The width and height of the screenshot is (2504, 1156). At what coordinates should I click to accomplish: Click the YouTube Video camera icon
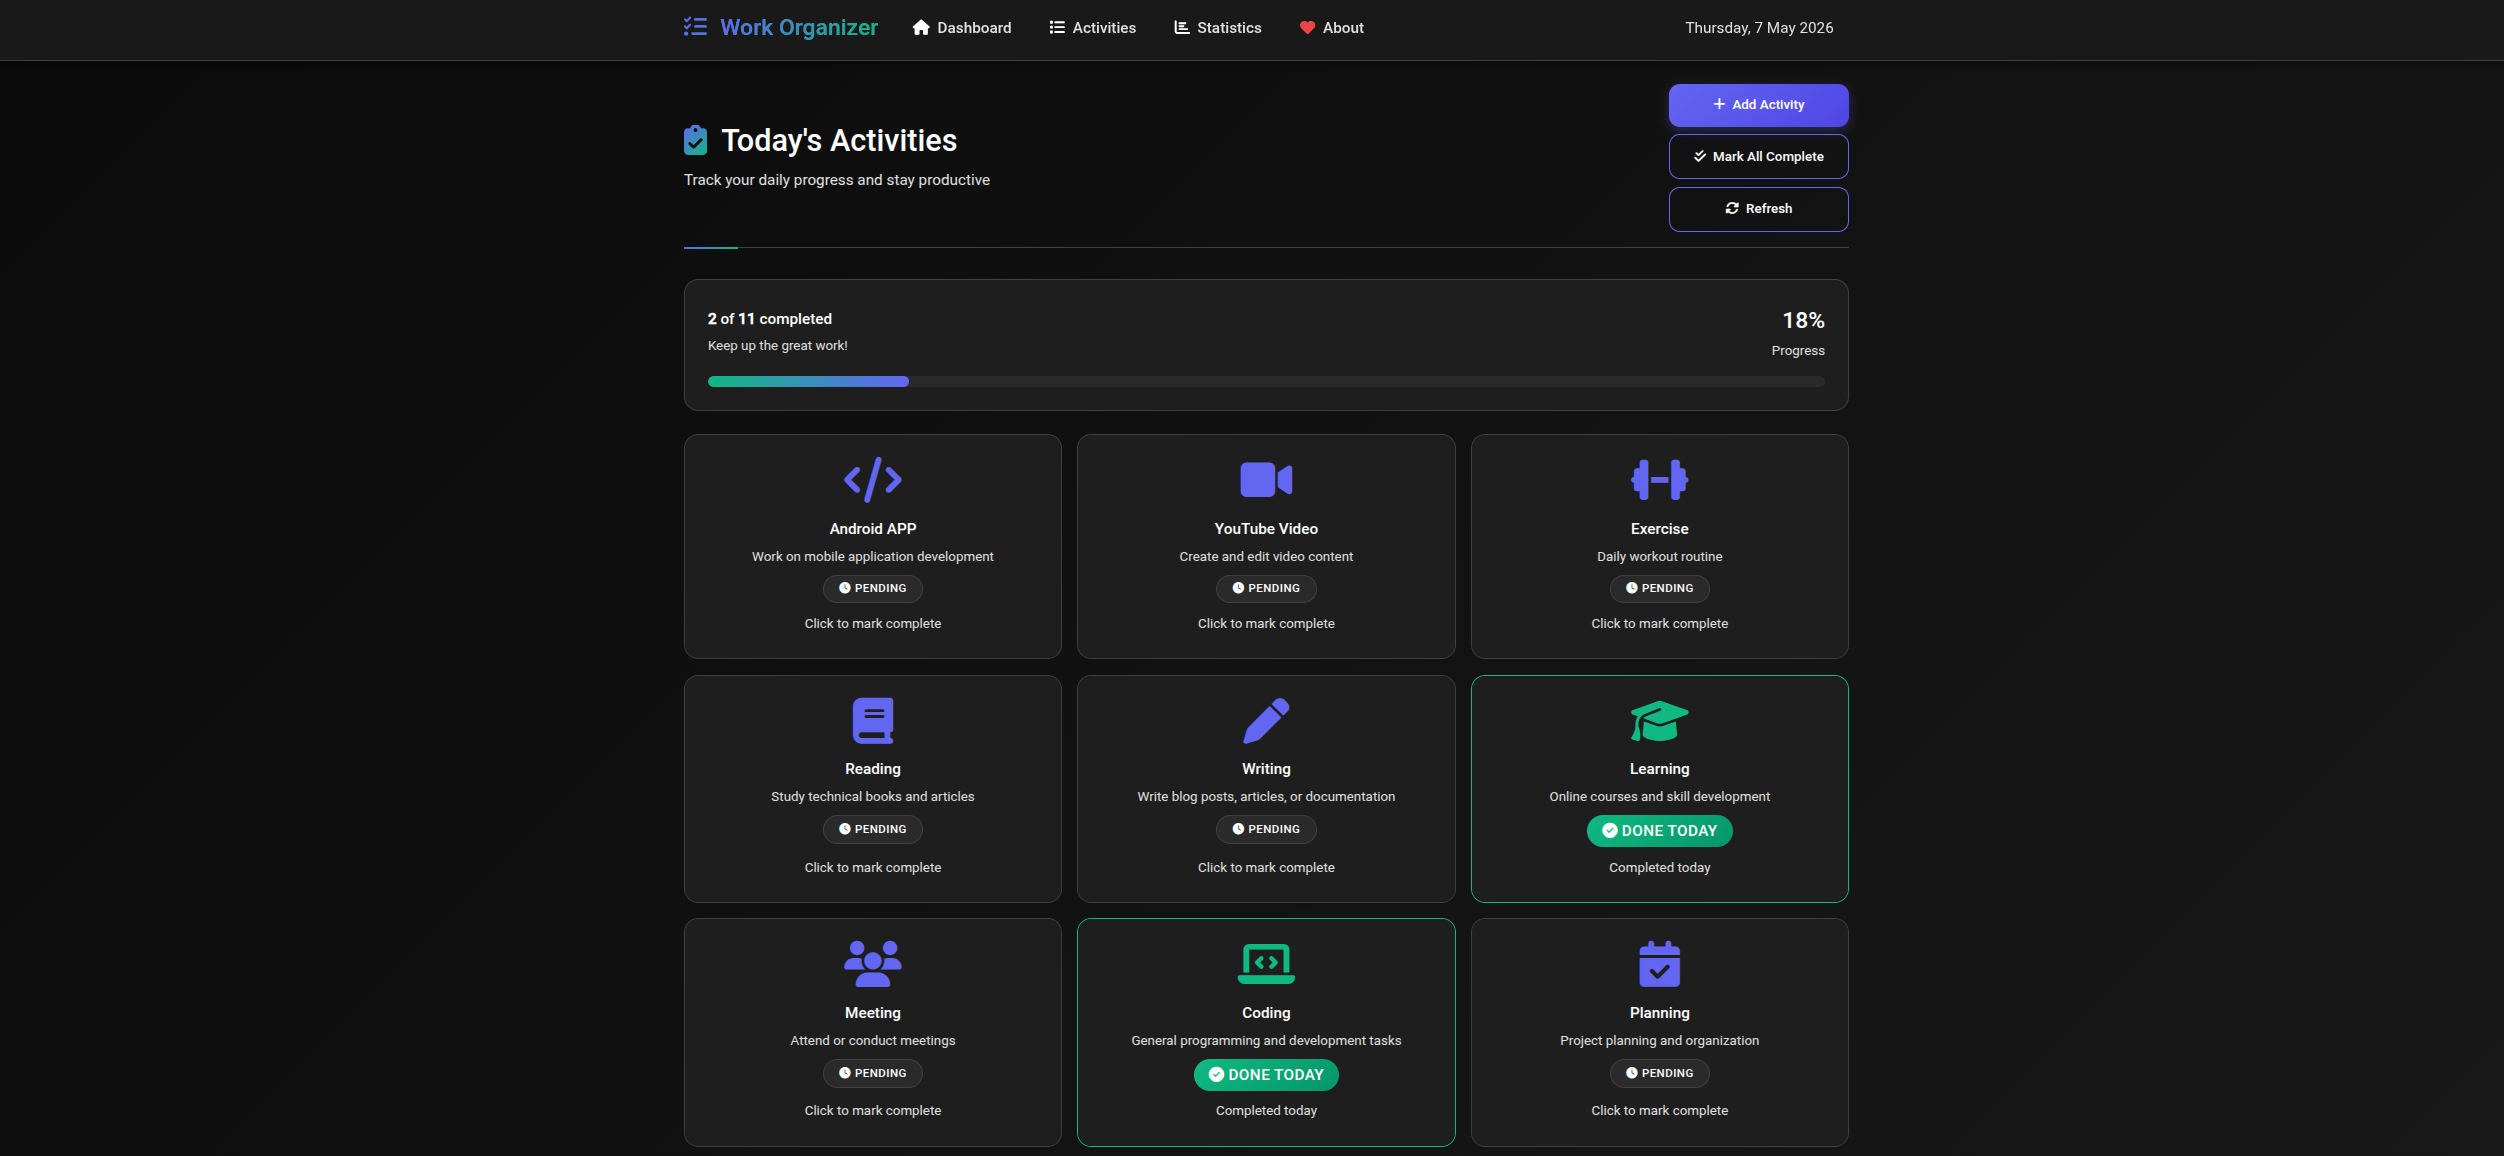1266,480
